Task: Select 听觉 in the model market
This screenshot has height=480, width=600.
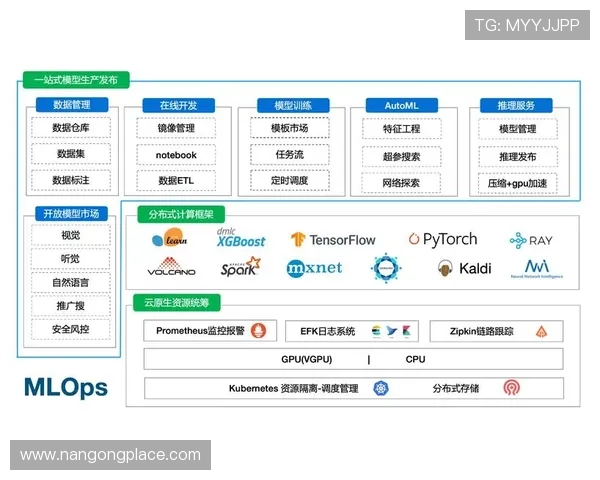Action: pos(70,259)
